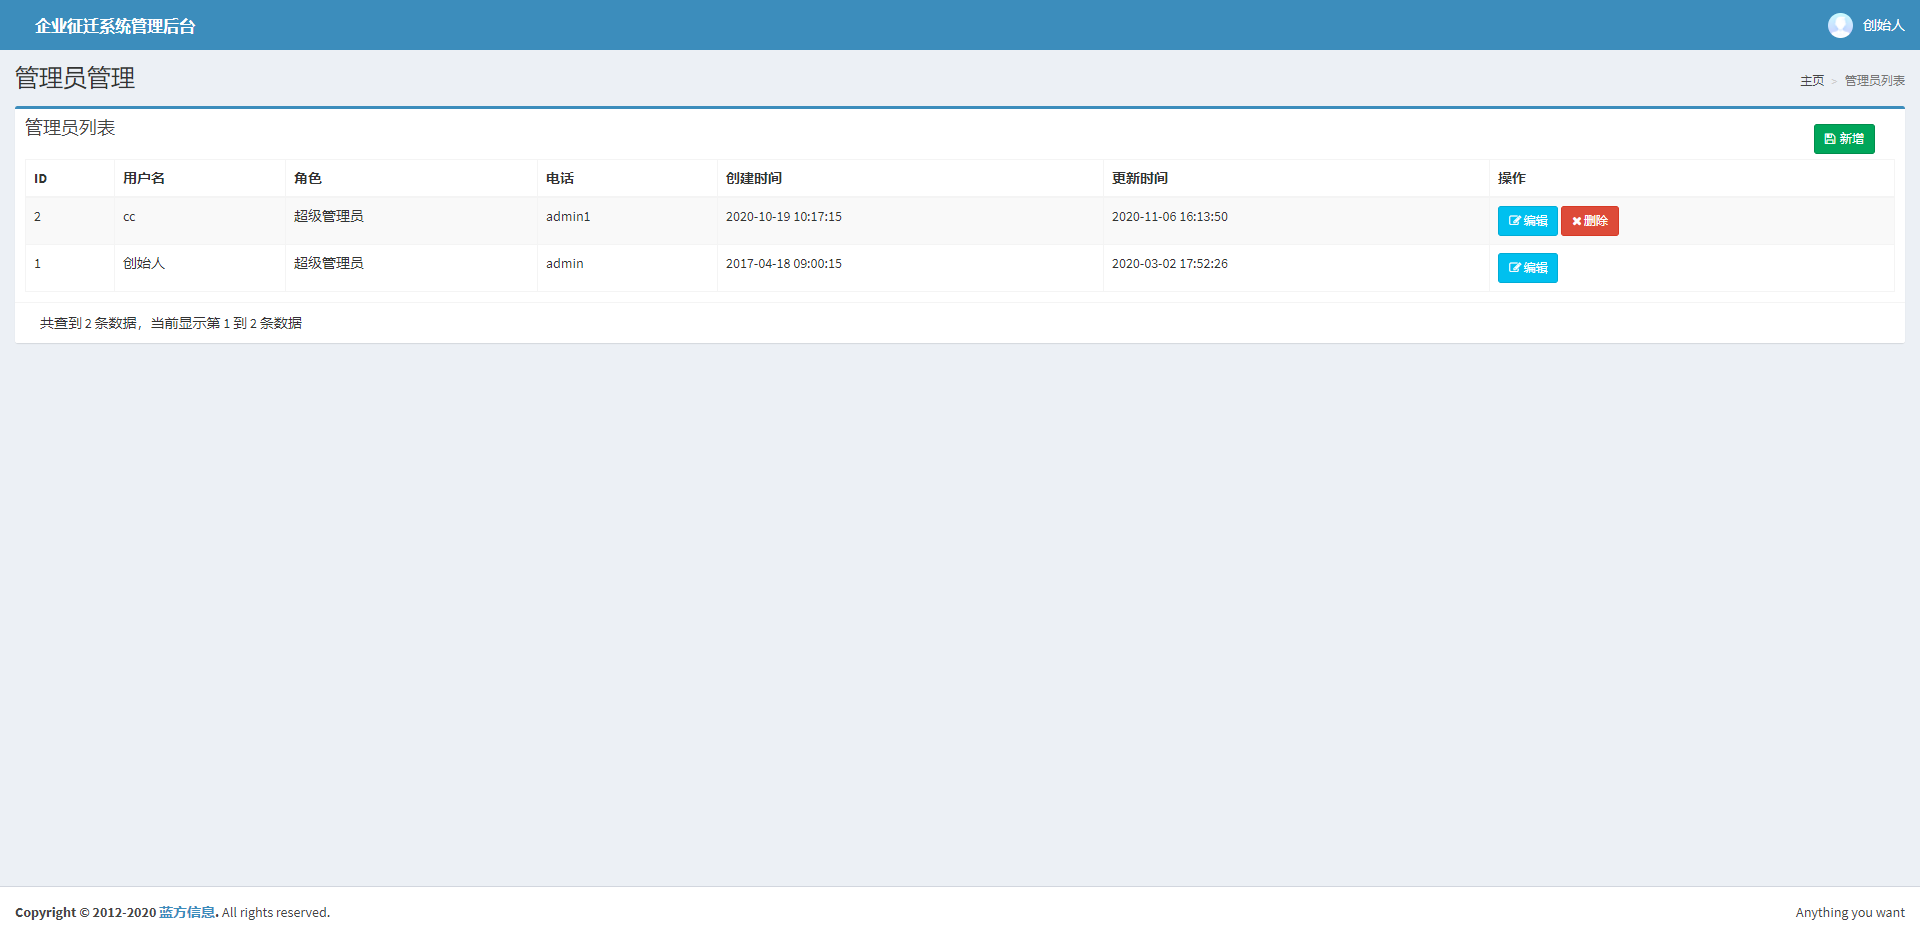Click the 管理员管理 page heading
1920x937 pixels.
point(75,78)
